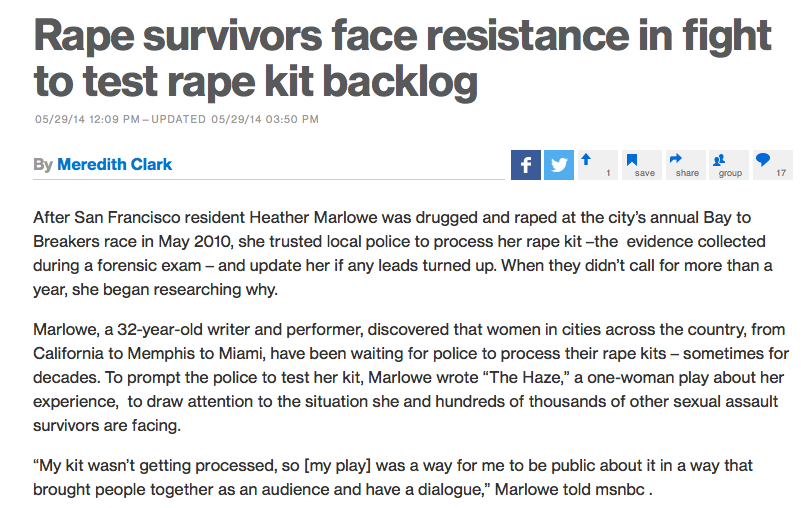Click the paragraph beginning "After San Francisco resident"
Image resolution: width=804 pixels, height=508 pixels.
point(402,252)
